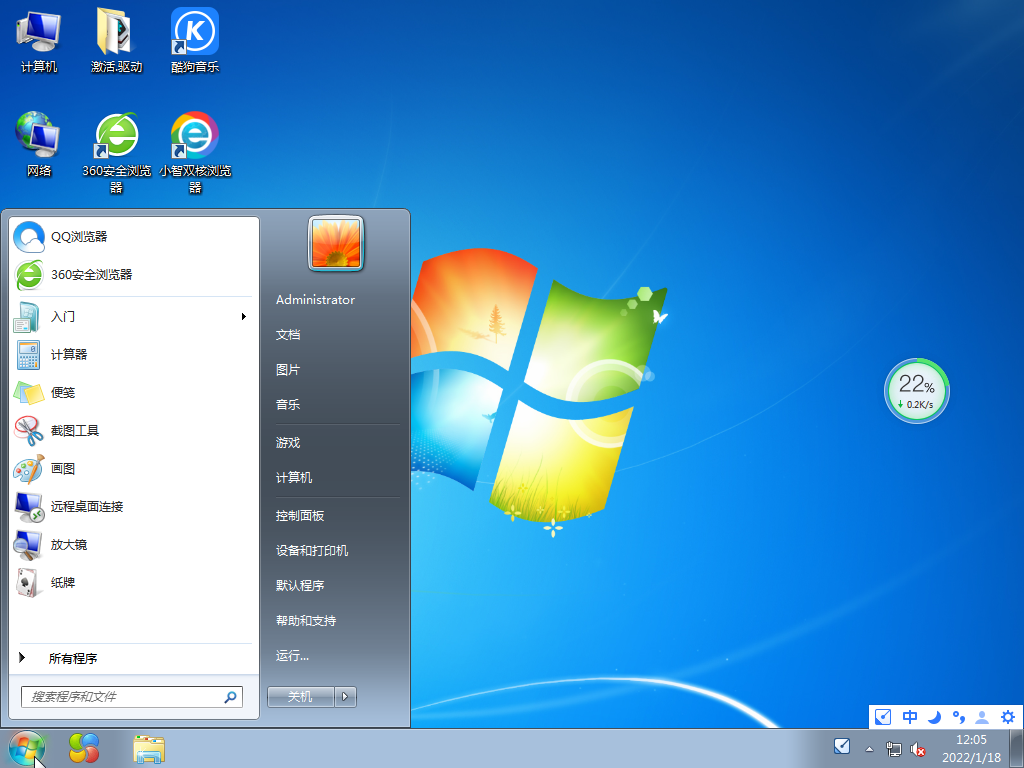Image resolution: width=1024 pixels, height=768 pixels.
Task: Show hidden tray icons with the up arrow
Action: tap(869, 749)
